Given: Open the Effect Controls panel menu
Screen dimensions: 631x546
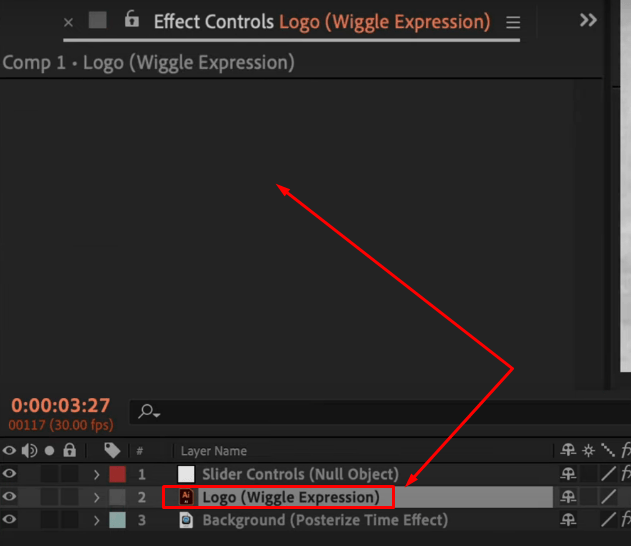Looking at the screenshot, I should click(513, 22).
